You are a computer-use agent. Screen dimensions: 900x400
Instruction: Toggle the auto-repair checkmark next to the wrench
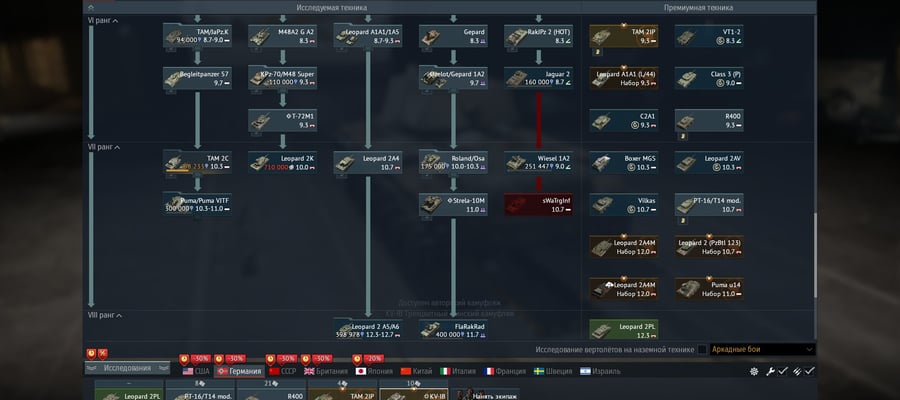[783, 371]
